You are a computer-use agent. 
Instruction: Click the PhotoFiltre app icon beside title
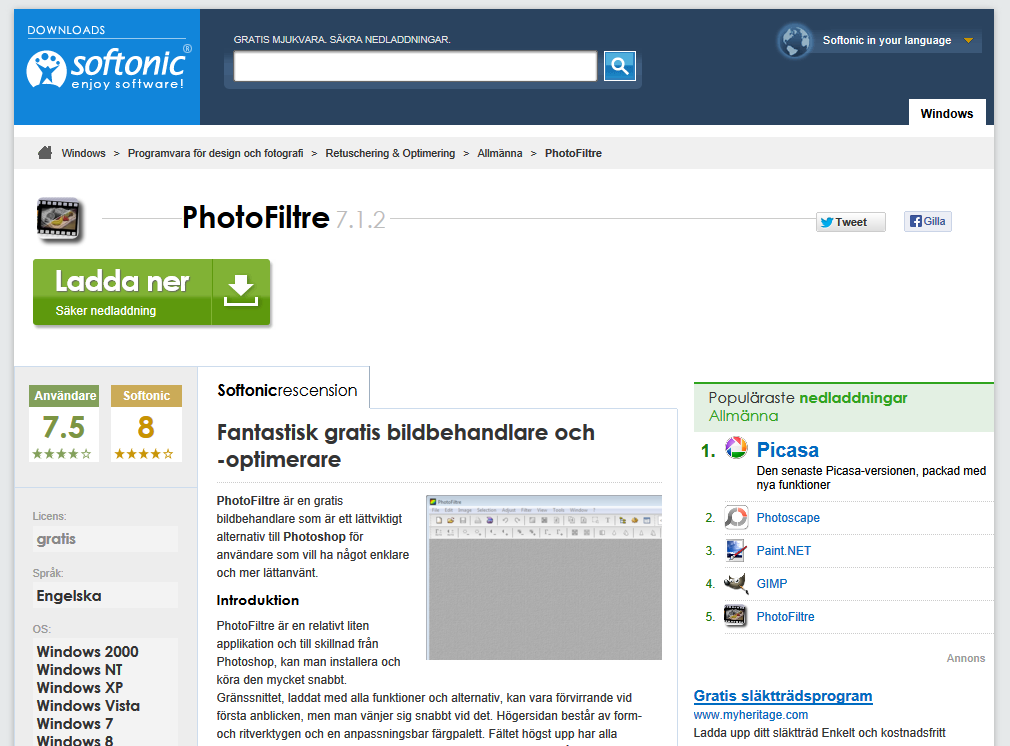tap(59, 220)
